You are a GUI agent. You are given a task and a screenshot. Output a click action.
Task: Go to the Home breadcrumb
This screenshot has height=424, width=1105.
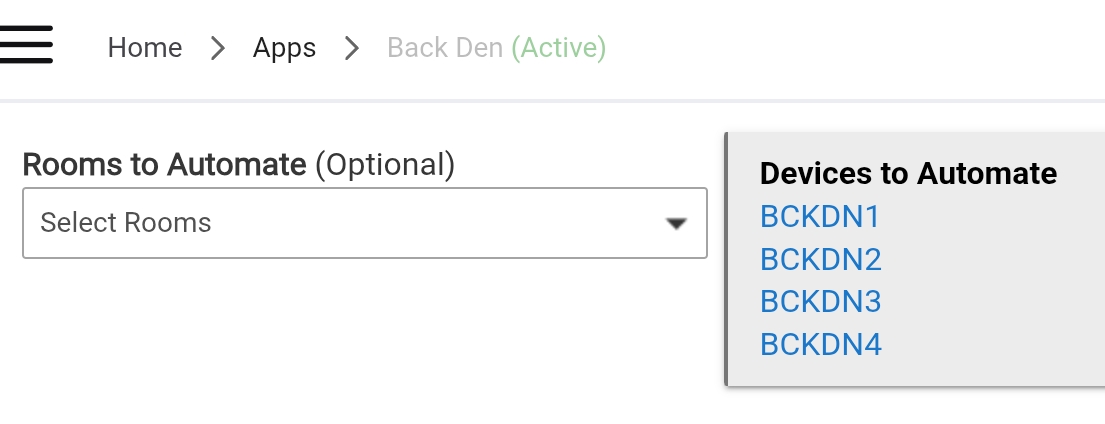(x=145, y=48)
